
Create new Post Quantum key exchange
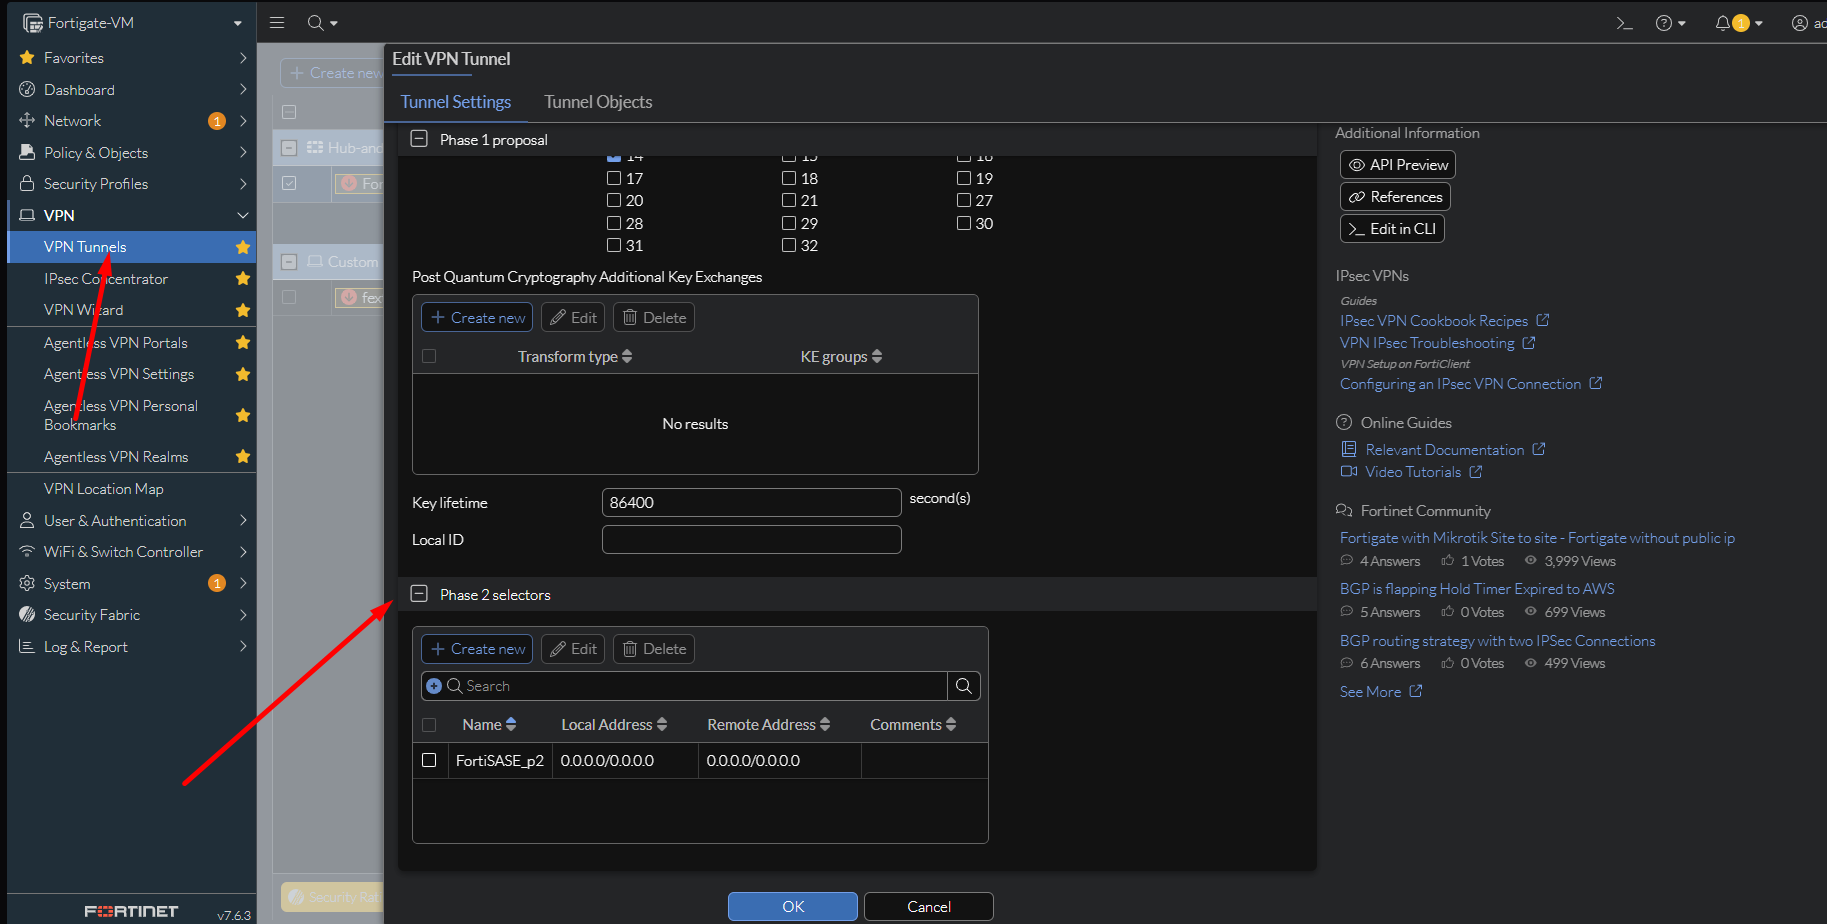477,317
